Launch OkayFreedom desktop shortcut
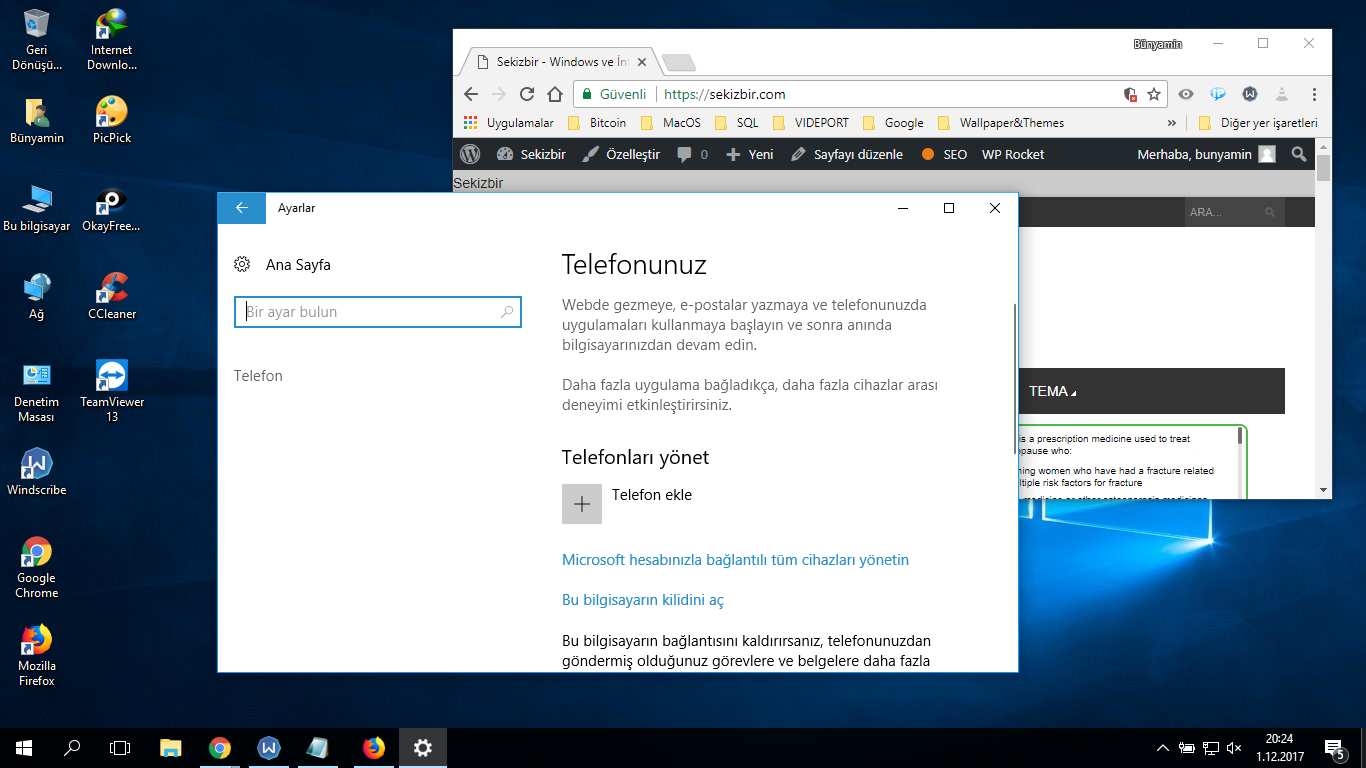 (112, 209)
